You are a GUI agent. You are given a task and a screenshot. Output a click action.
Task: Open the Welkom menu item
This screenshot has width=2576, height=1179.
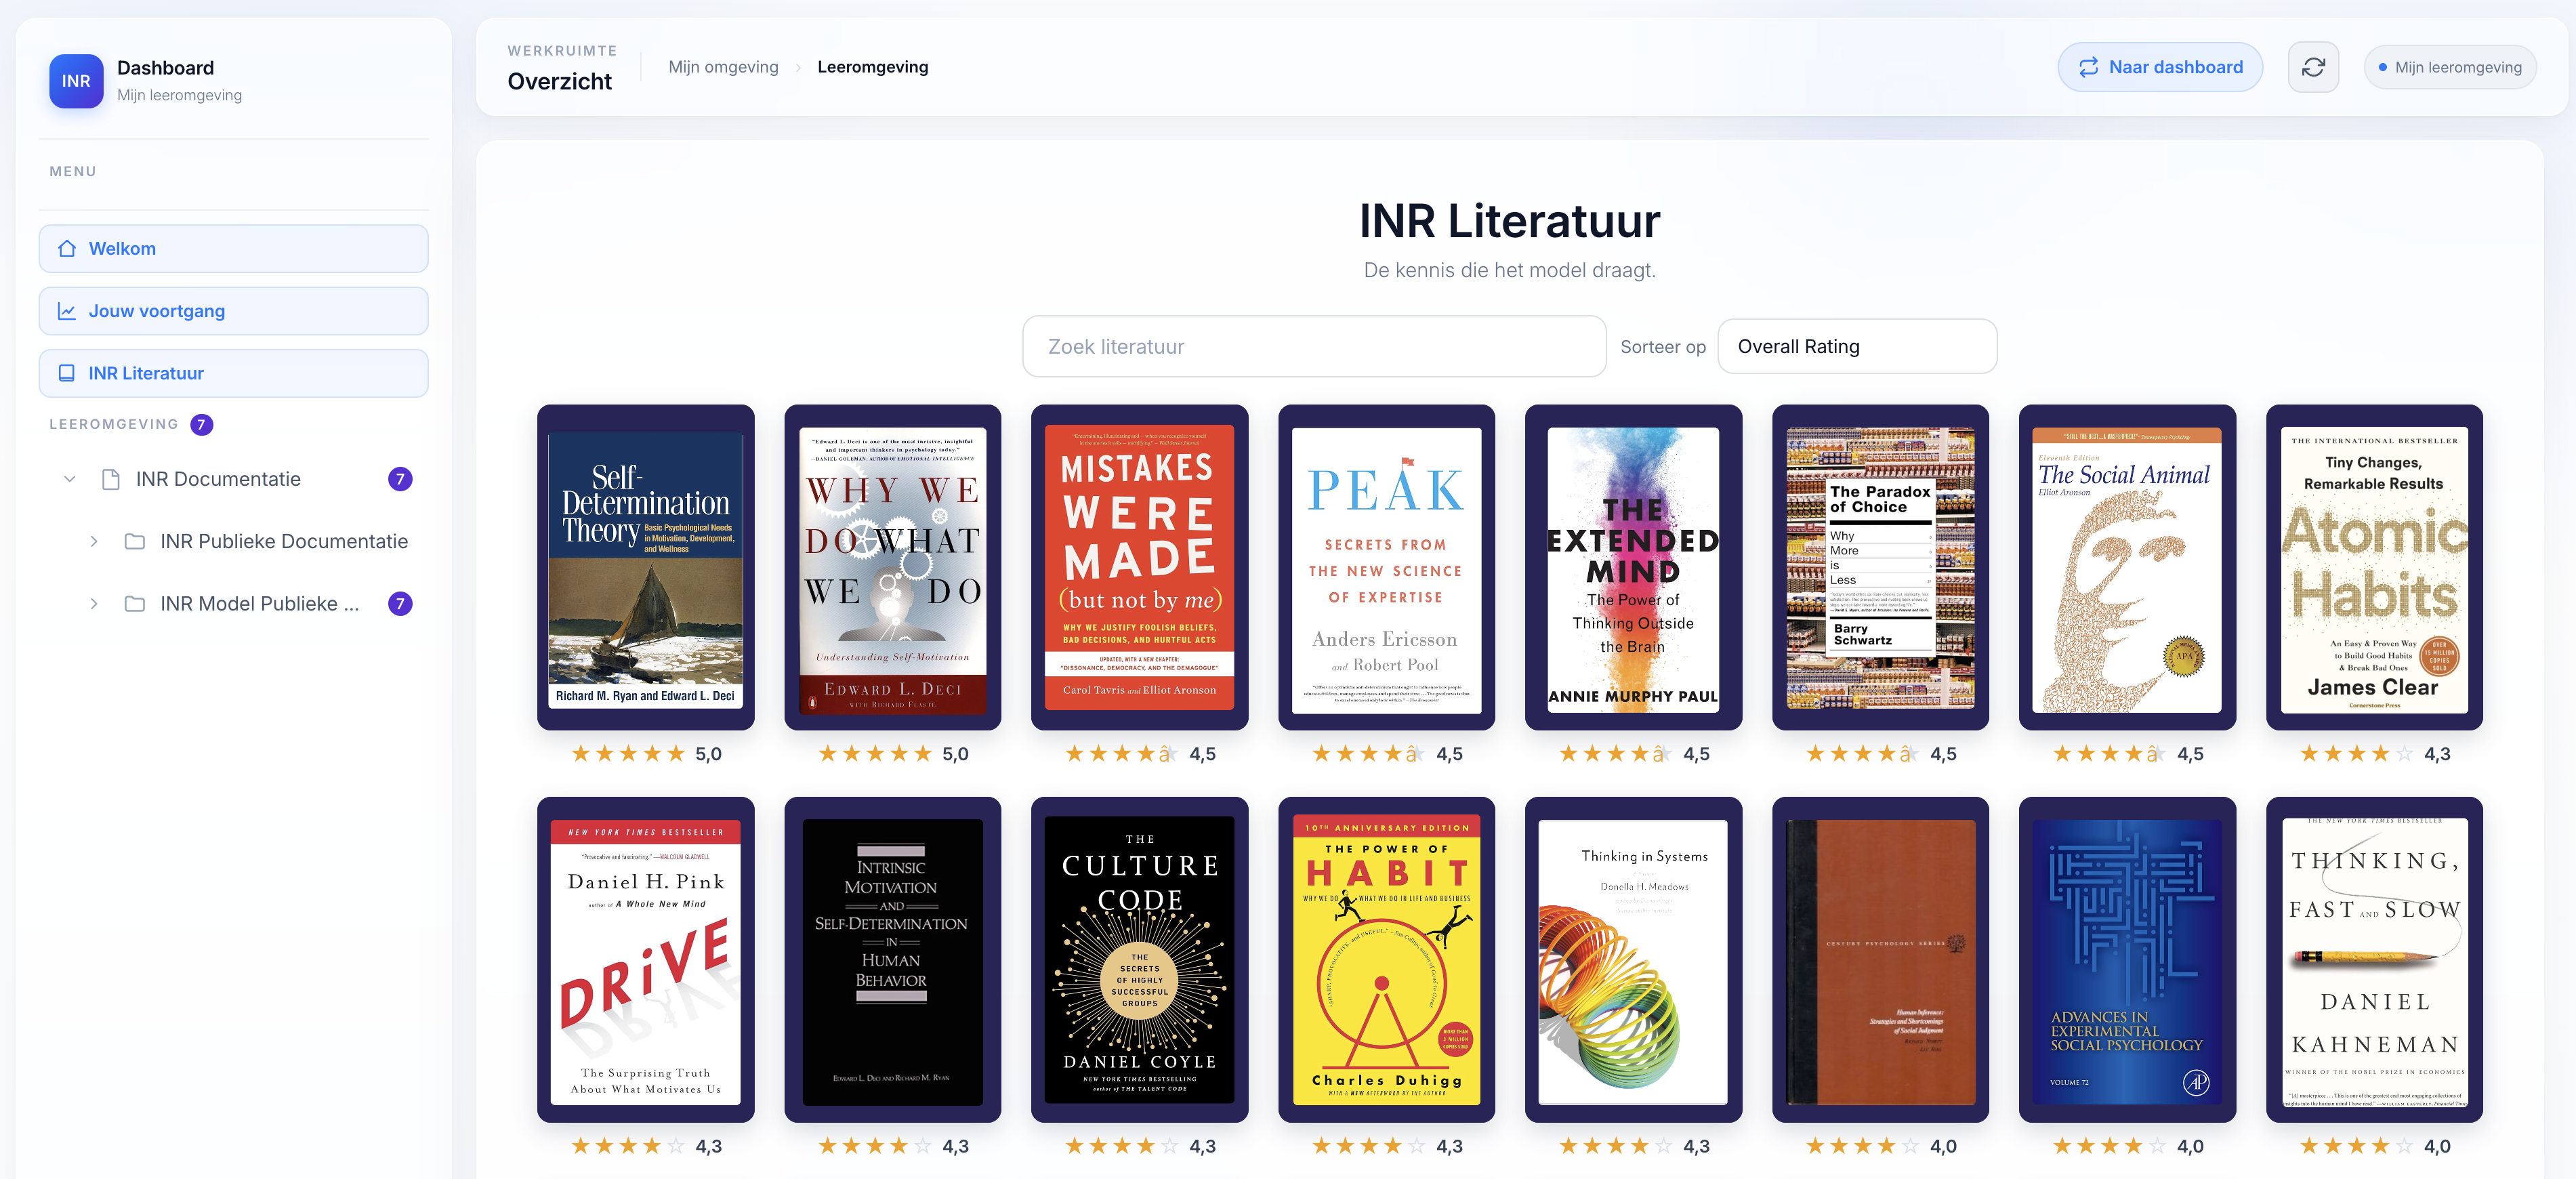233,248
